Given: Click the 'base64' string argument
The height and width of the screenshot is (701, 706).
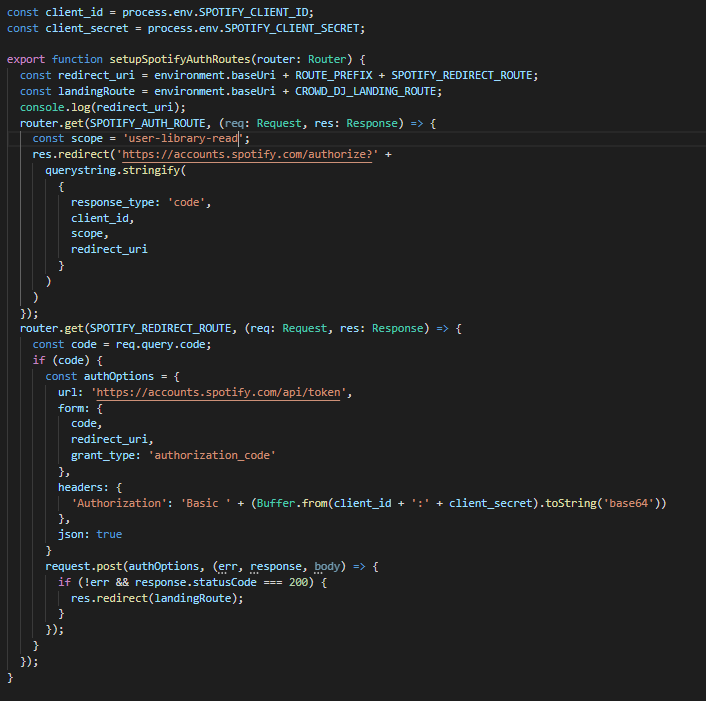Looking at the screenshot, I should [x=629, y=503].
